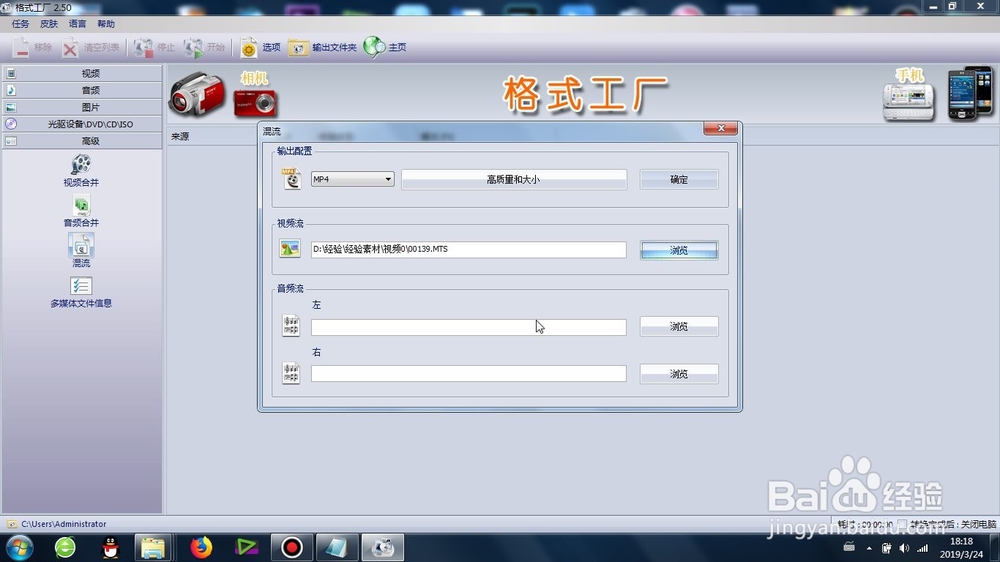Open the 语言 language menu

(77, 24)
